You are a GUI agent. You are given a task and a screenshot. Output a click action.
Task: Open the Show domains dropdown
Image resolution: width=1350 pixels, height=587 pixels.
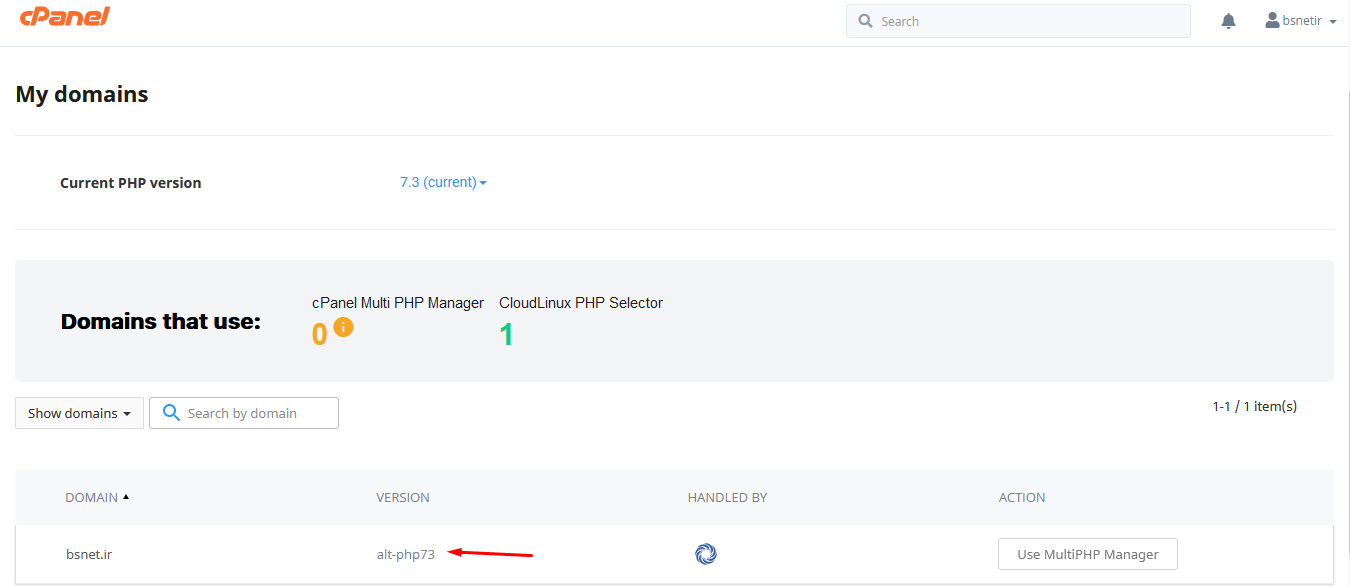(x=79, y=413)
